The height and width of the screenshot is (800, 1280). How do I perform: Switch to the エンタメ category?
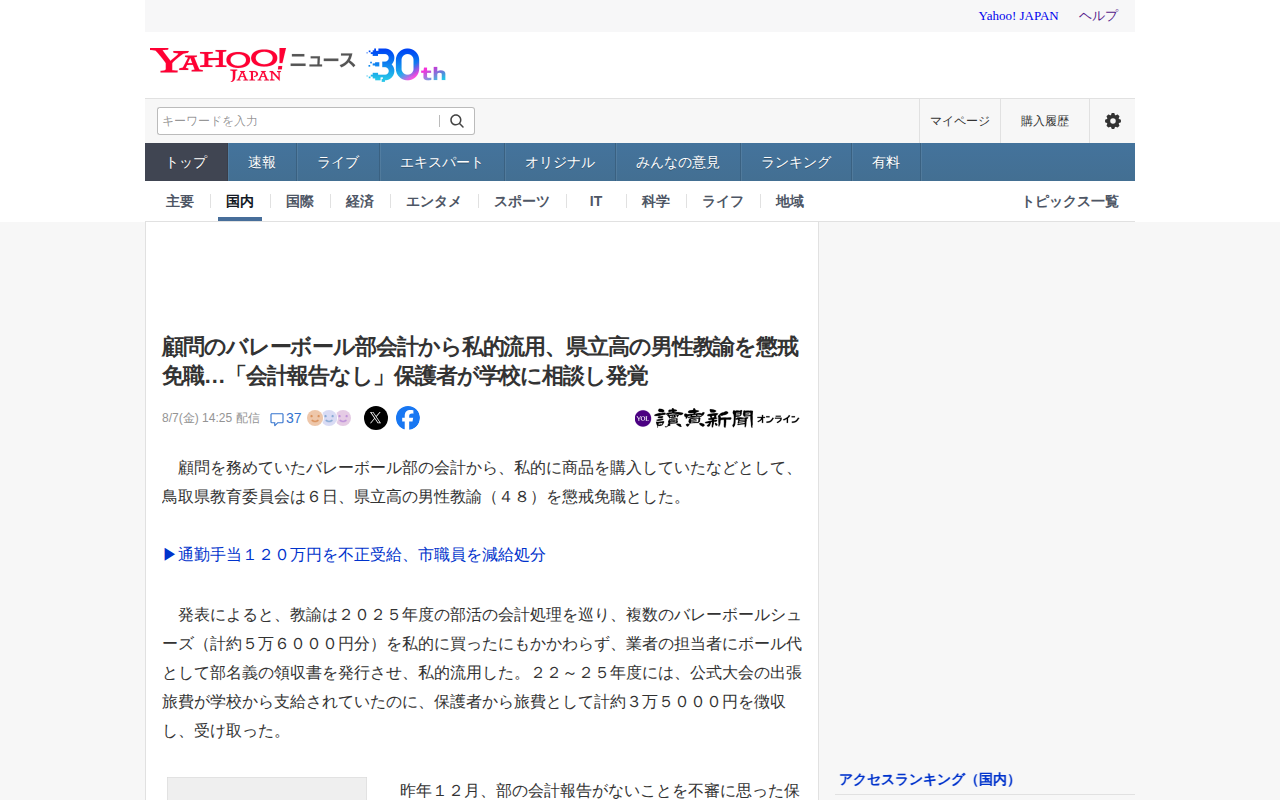(x=434, y=201)
